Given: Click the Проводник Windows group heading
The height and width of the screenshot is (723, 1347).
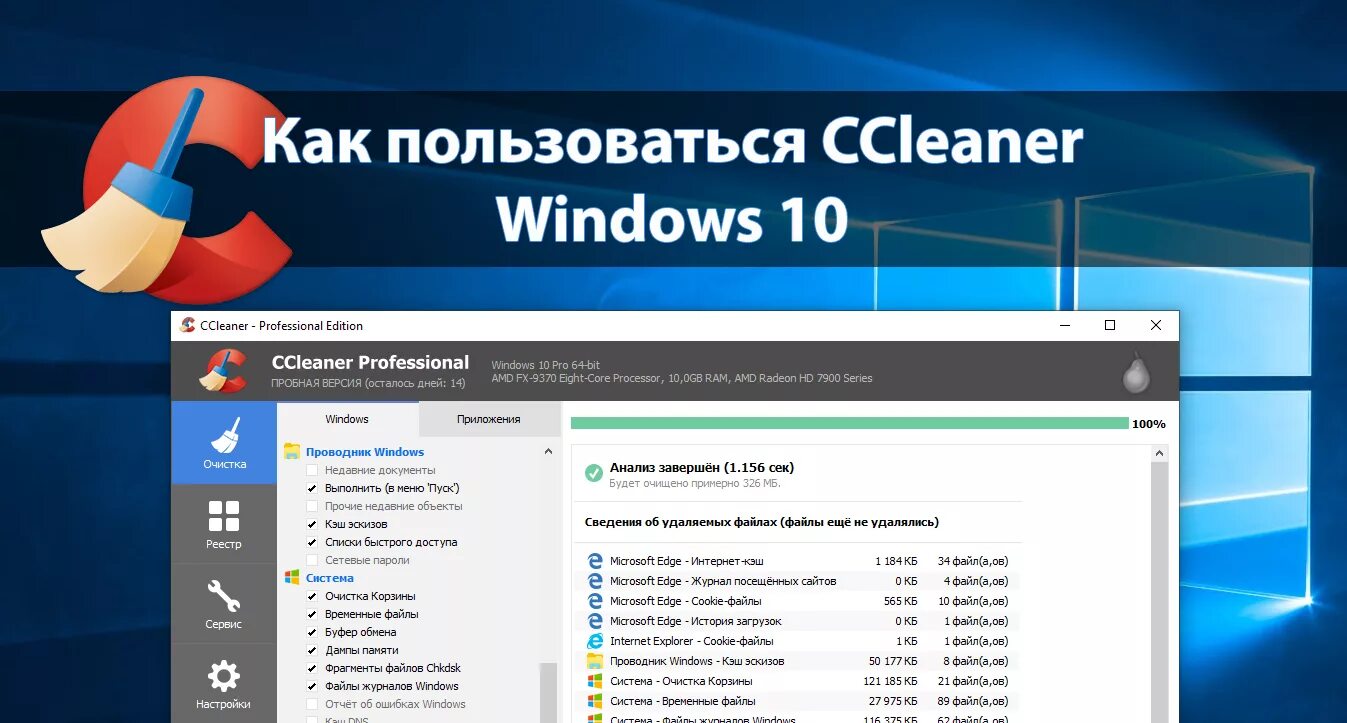Looking at the screenshot, I should pos(365,452).
